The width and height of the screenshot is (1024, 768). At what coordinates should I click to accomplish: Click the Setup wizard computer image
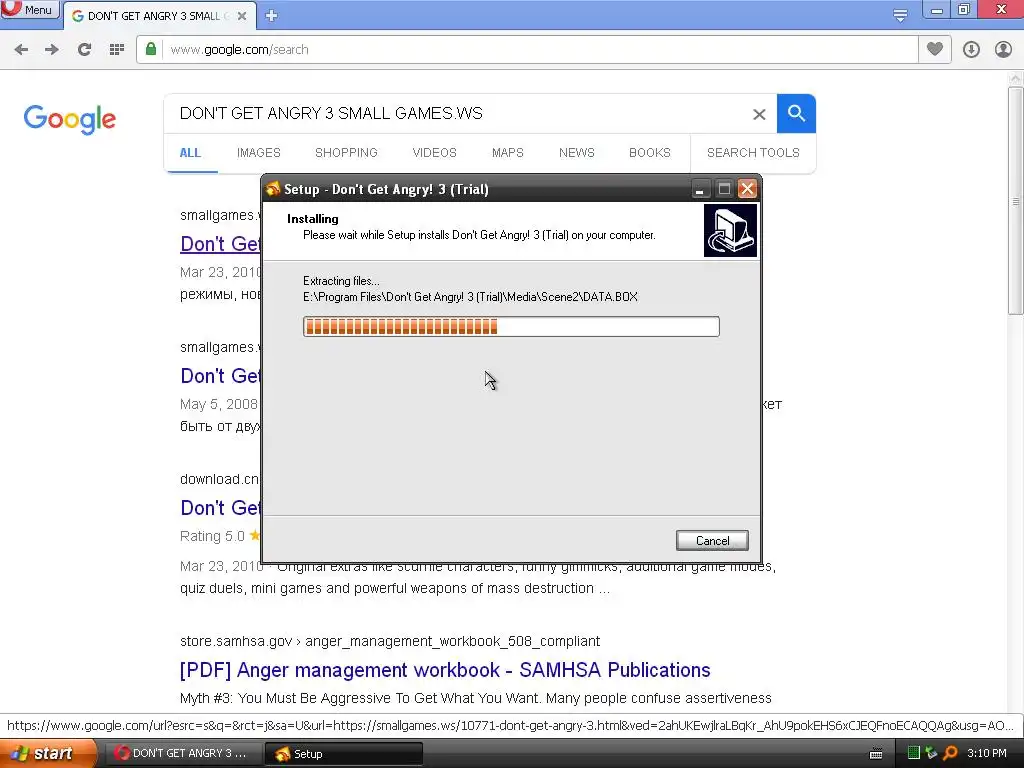pyautogui.click(x=730, y=231)
